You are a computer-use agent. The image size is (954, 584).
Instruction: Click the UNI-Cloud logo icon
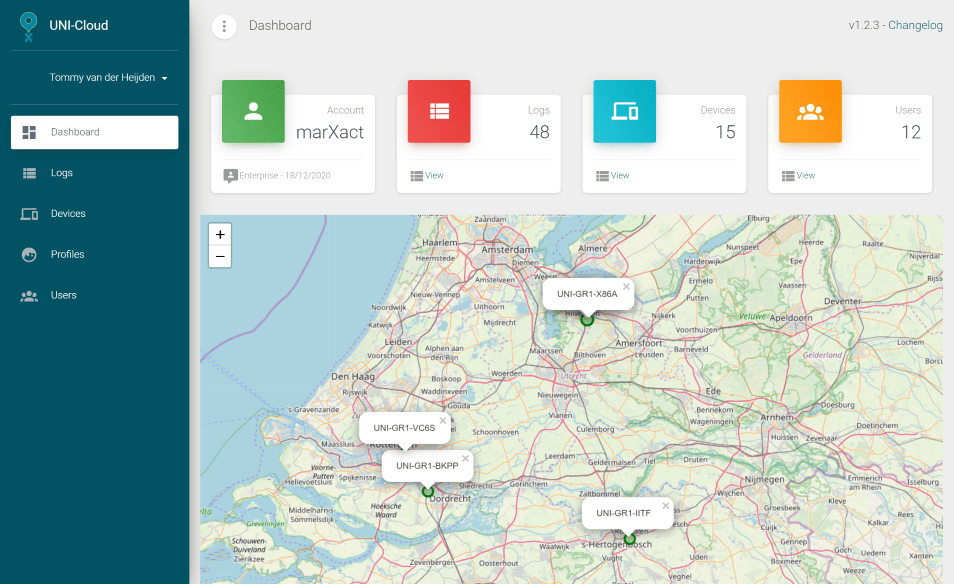[x=29, y=27]
